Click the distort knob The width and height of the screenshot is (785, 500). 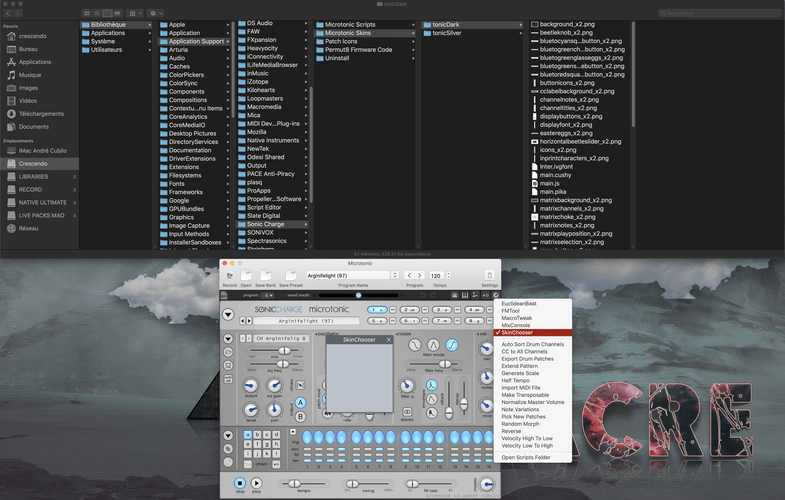click(x=250, y=386)
